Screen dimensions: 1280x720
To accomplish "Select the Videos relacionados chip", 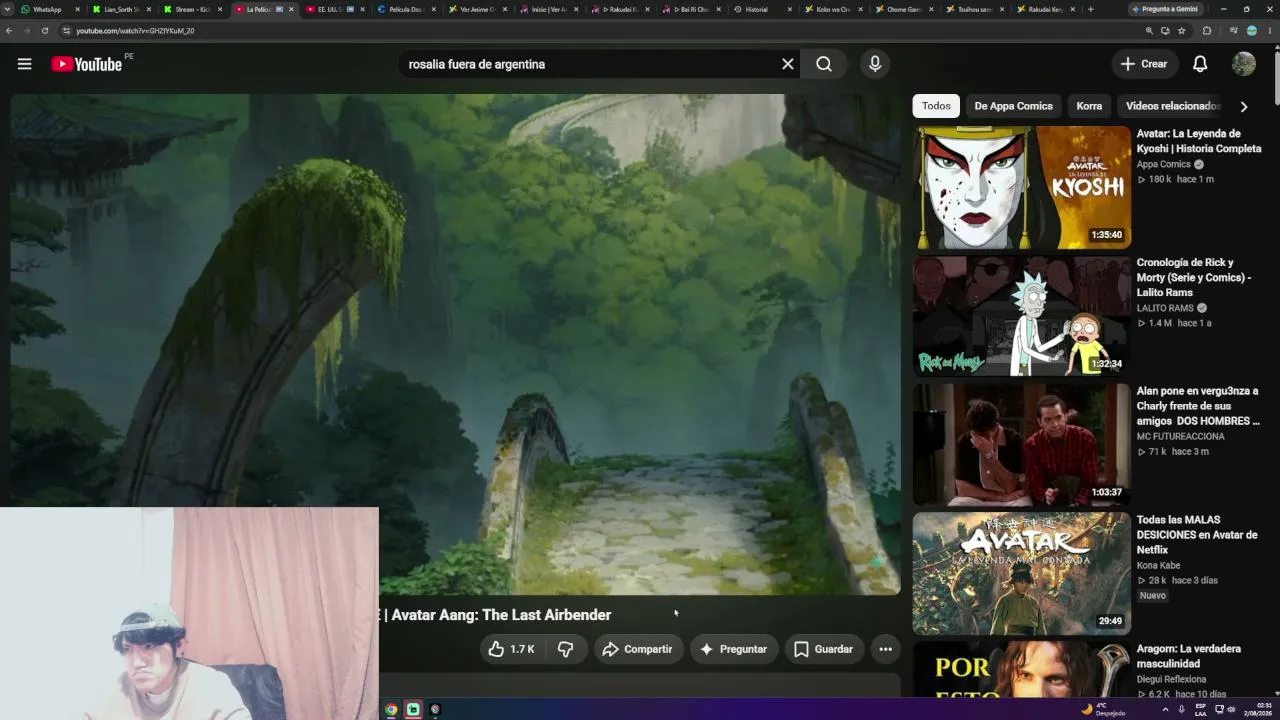I will click(x=1172, y=106).
